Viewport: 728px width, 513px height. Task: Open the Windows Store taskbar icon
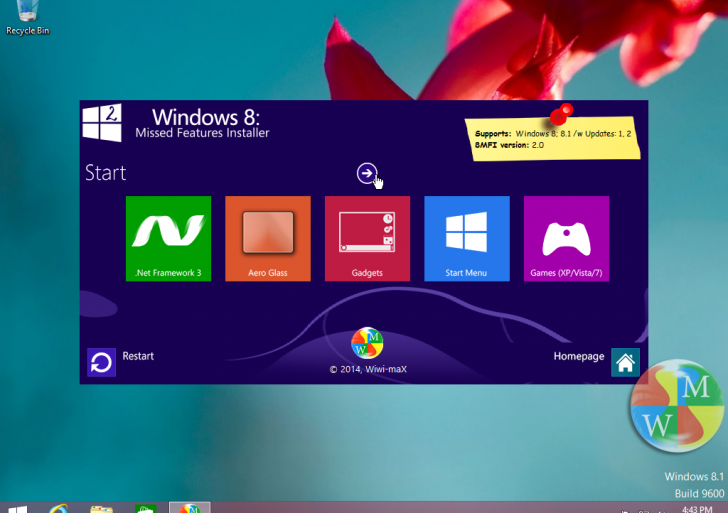click(144, 508)
